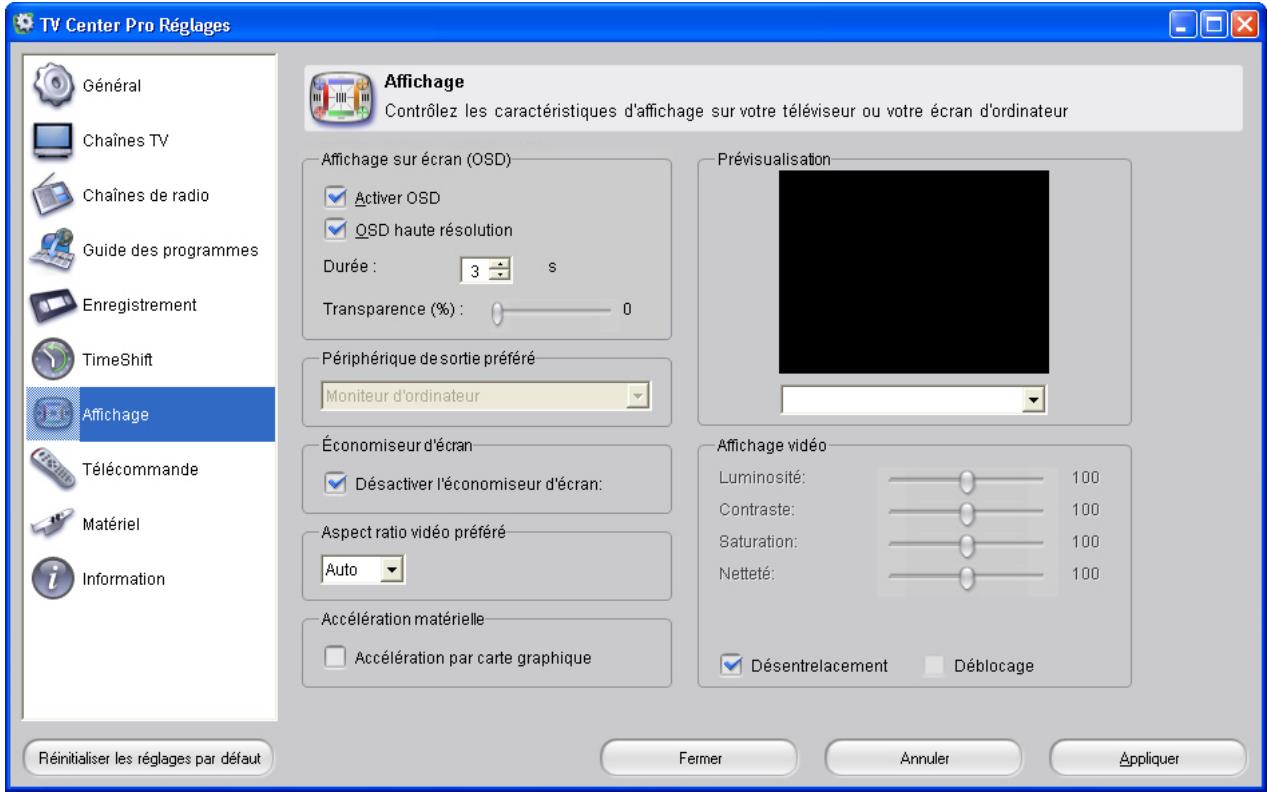Screen dimensions: 1268x792
Task: Toggle the Désentrelacement checkbox
Action: pos(732,665)
